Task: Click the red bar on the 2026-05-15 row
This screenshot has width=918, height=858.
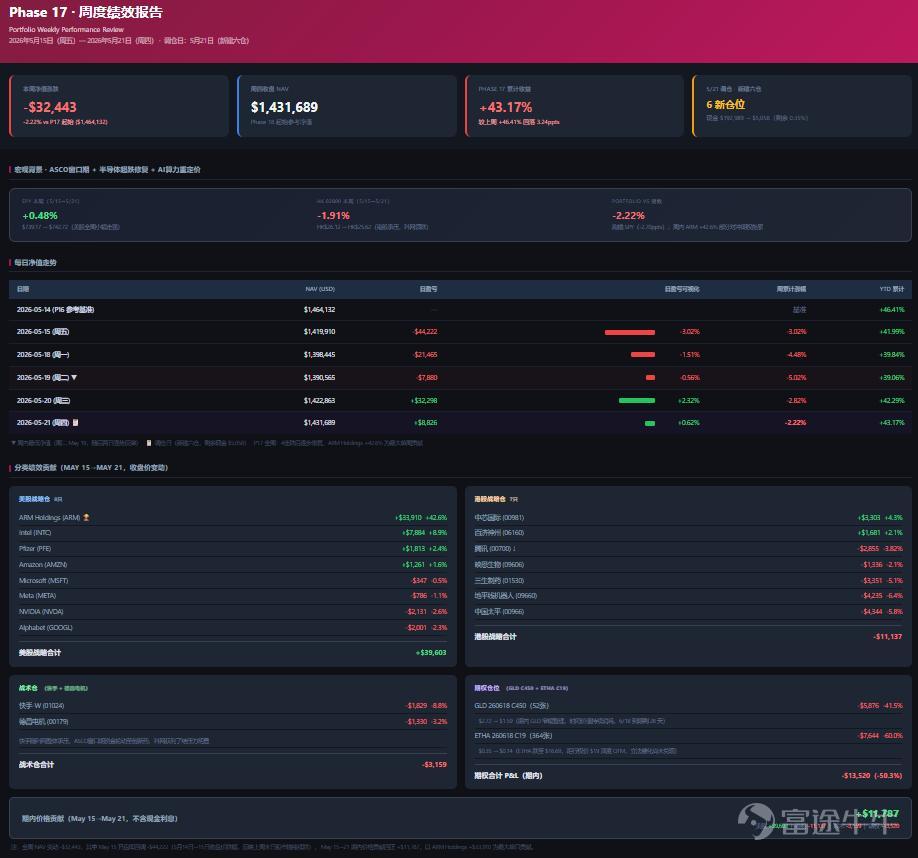Action: tap(629, 332)
